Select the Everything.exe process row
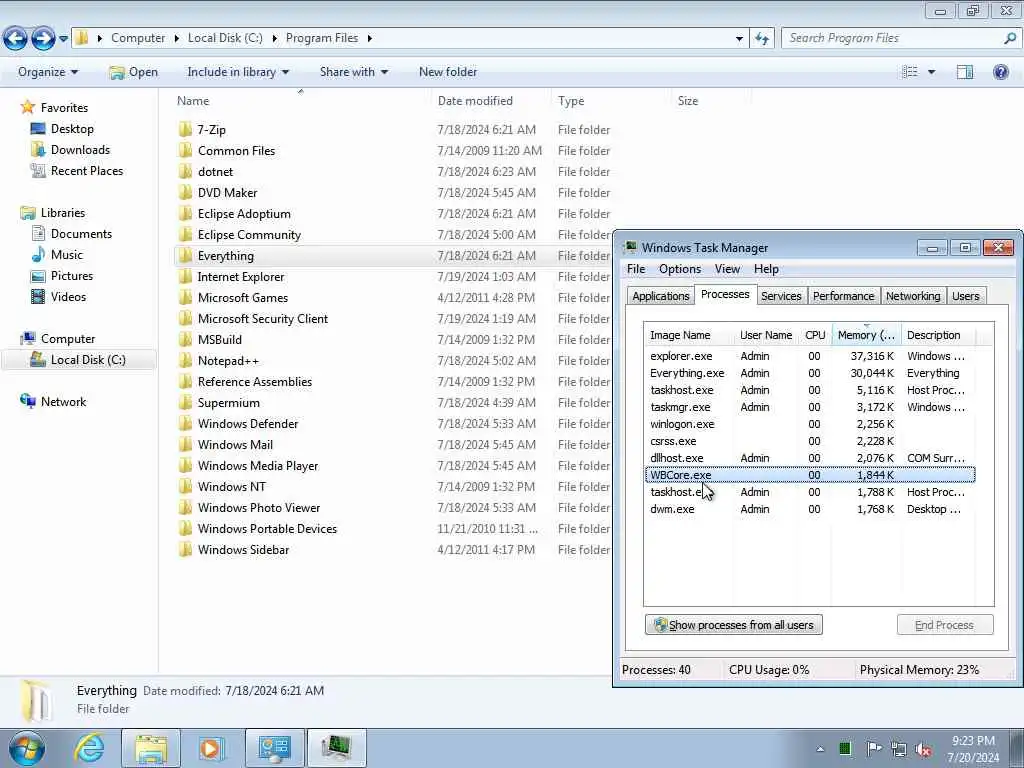1024x768 pixels. coord(810,373)
